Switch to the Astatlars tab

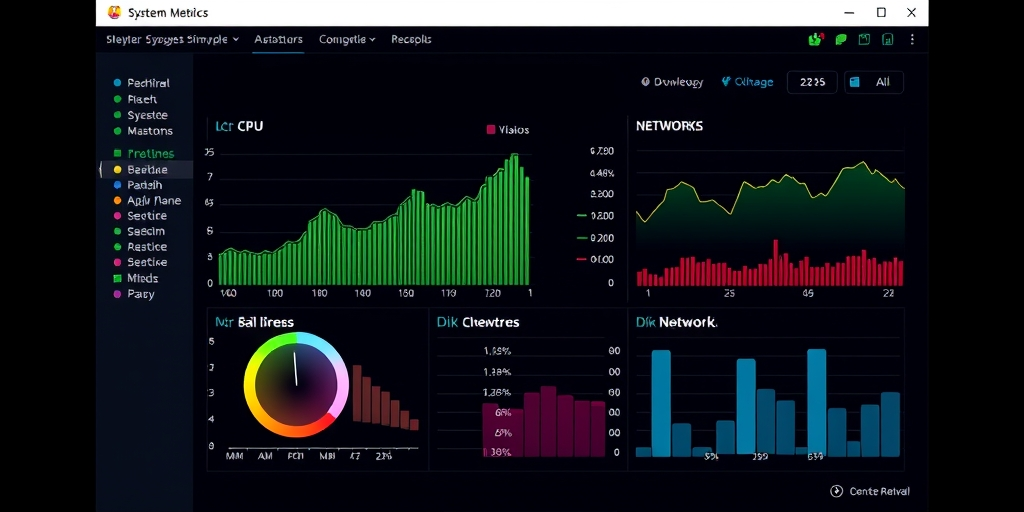[278, 39]
